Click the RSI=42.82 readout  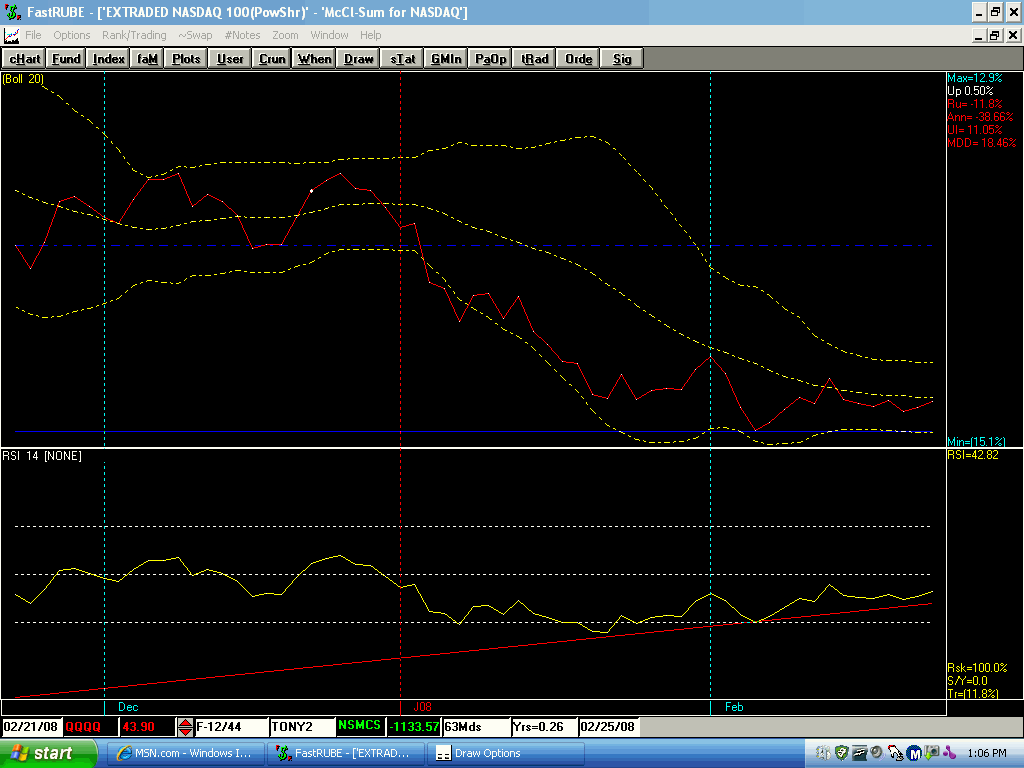pos(973,455)
